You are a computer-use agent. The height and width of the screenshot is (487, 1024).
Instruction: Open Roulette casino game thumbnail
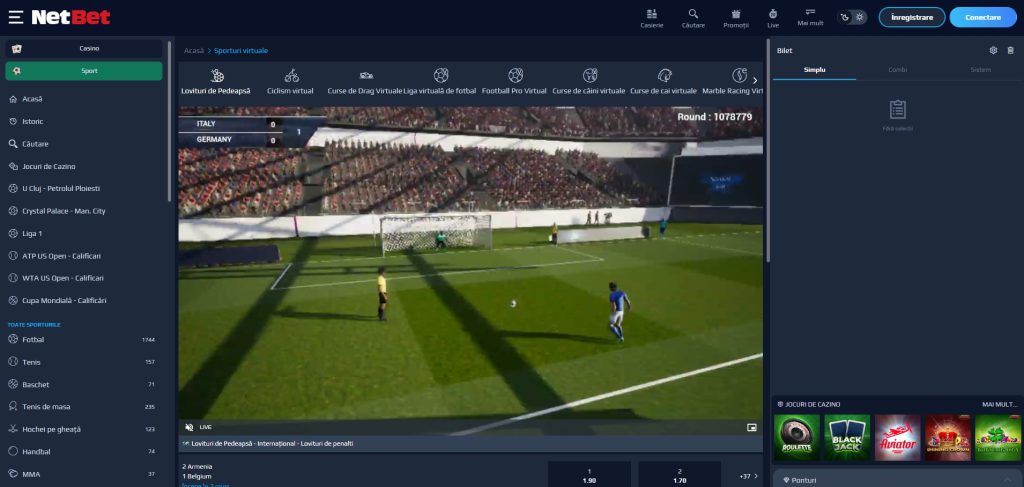[796, 437]
